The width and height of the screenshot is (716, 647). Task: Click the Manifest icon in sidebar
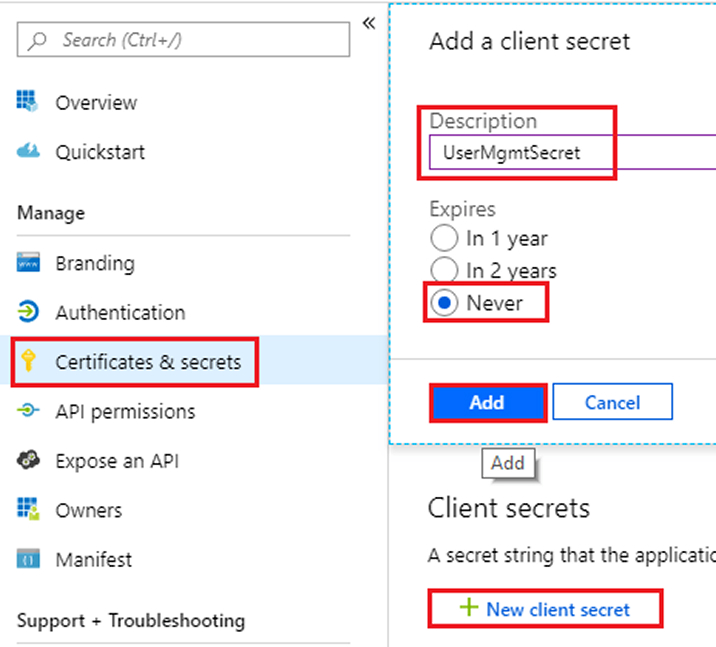click(28, 558)
